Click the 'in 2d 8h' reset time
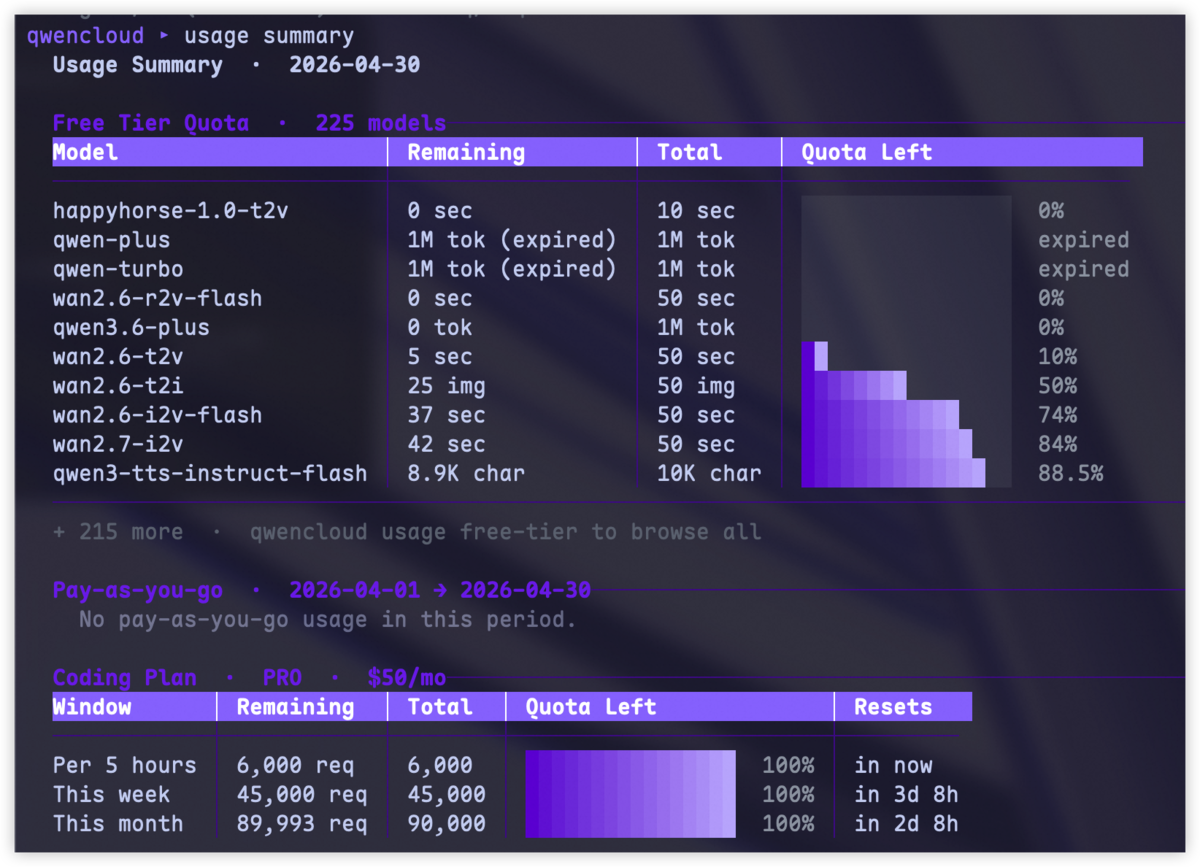The width and height of the screenshot is (1200, 867). pyautogui.click(x=906, y=824)
